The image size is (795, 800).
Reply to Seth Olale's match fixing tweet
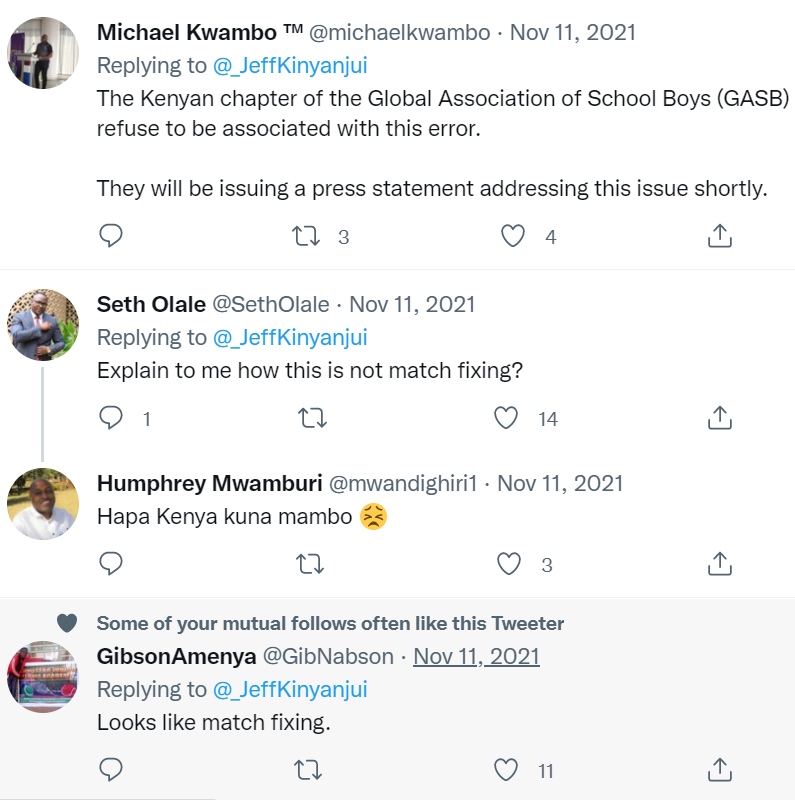[112, 418]
